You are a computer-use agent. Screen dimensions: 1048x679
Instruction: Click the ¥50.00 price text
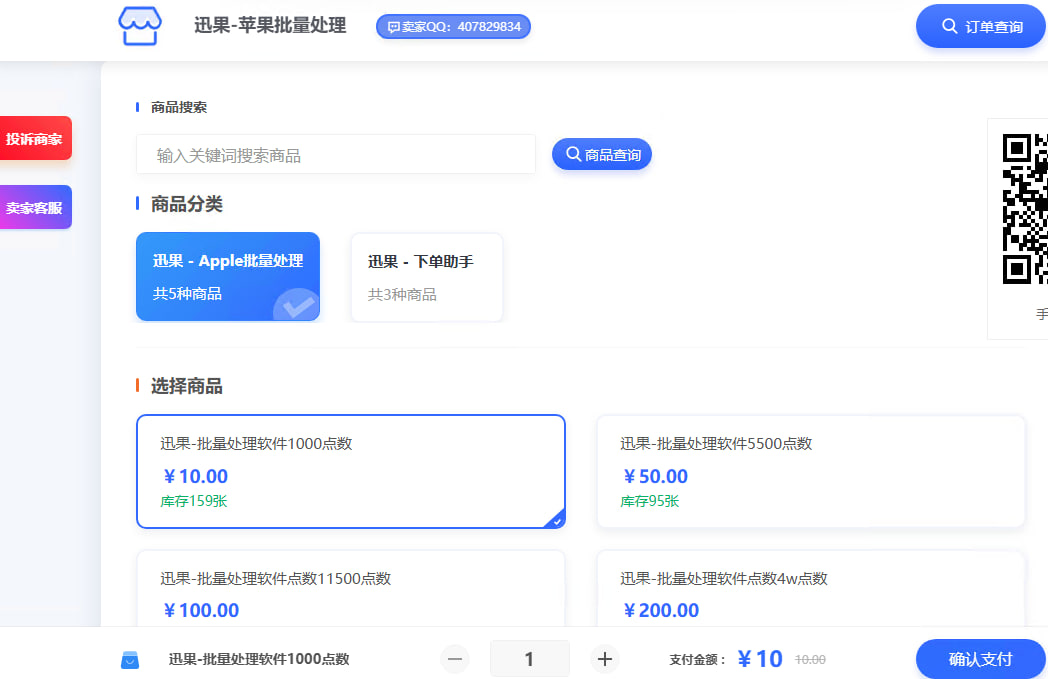pyautogui.click(x=655, y=476)
